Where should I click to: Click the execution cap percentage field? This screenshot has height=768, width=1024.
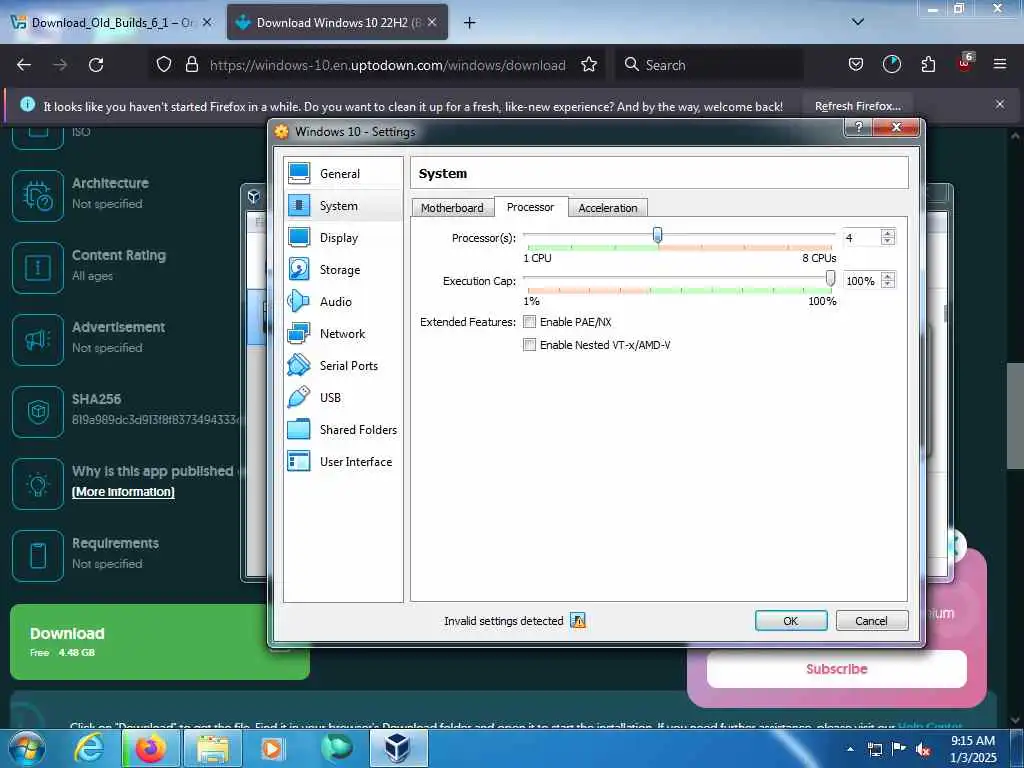861,281
